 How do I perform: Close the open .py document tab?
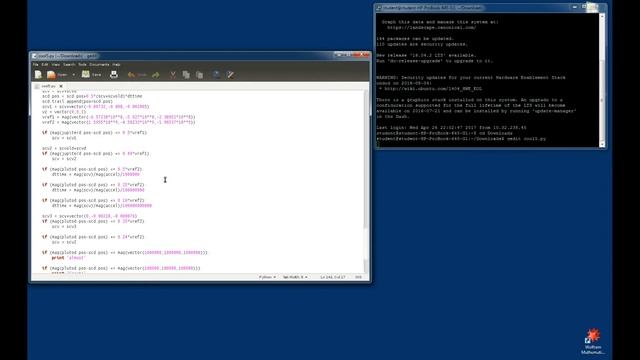(61, 86)
